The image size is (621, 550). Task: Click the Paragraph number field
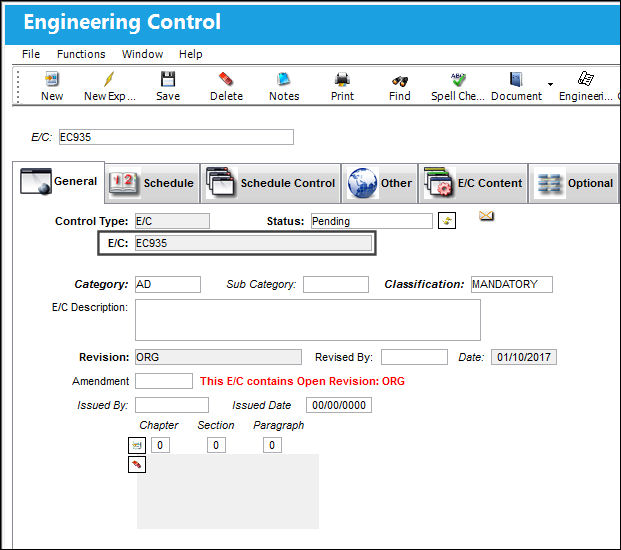(272, 445)
